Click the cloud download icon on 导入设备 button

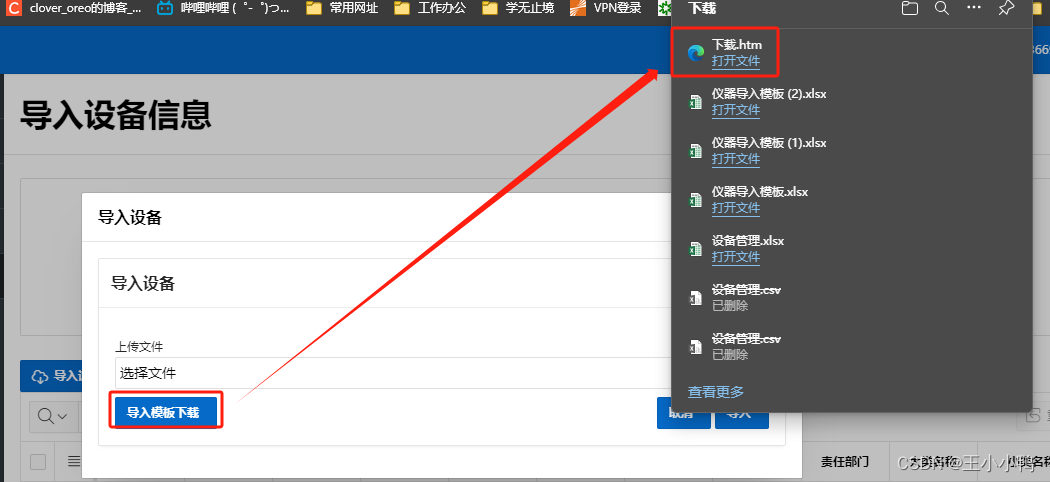point(40,376)
